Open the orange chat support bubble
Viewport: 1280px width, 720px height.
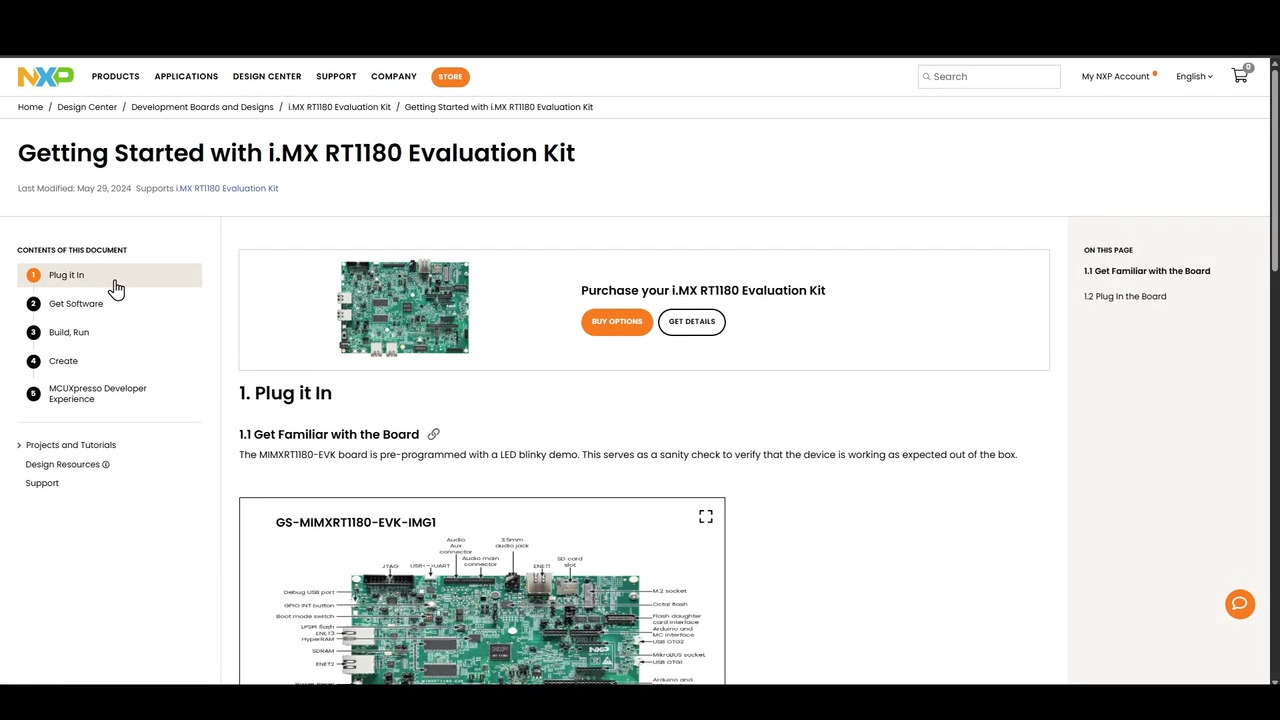(x=1240, y=603)
